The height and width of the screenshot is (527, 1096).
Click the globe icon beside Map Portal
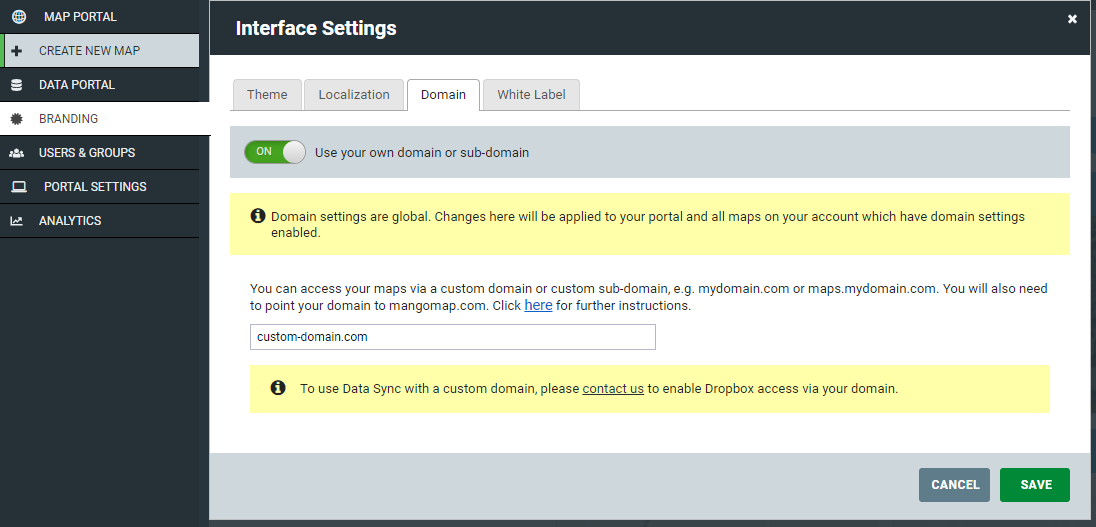19,17
